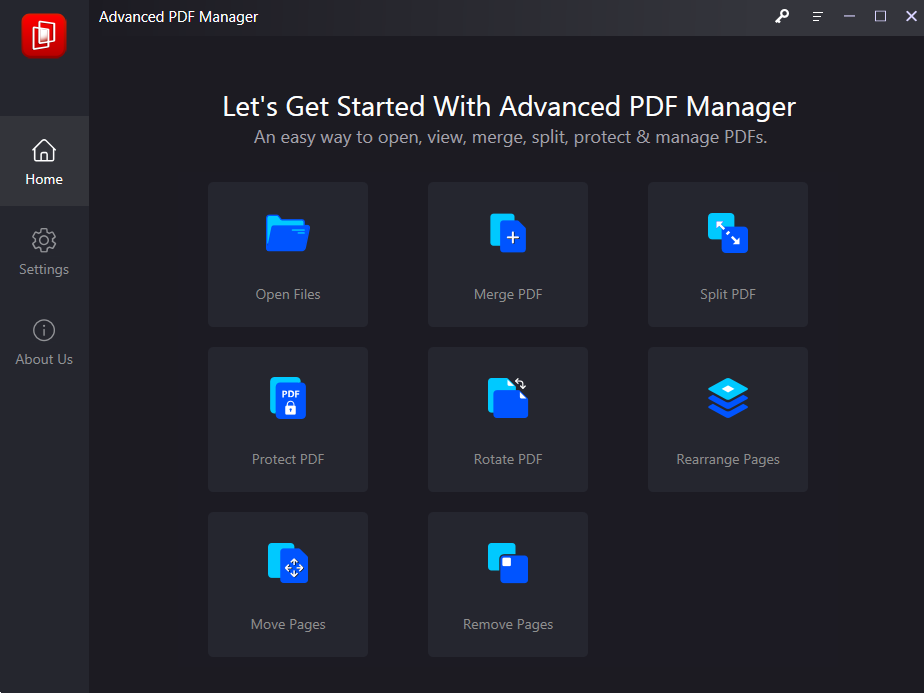924x693 pixels.
Task: Open the About Us sidebar label
Action: [x=44, y=359]
